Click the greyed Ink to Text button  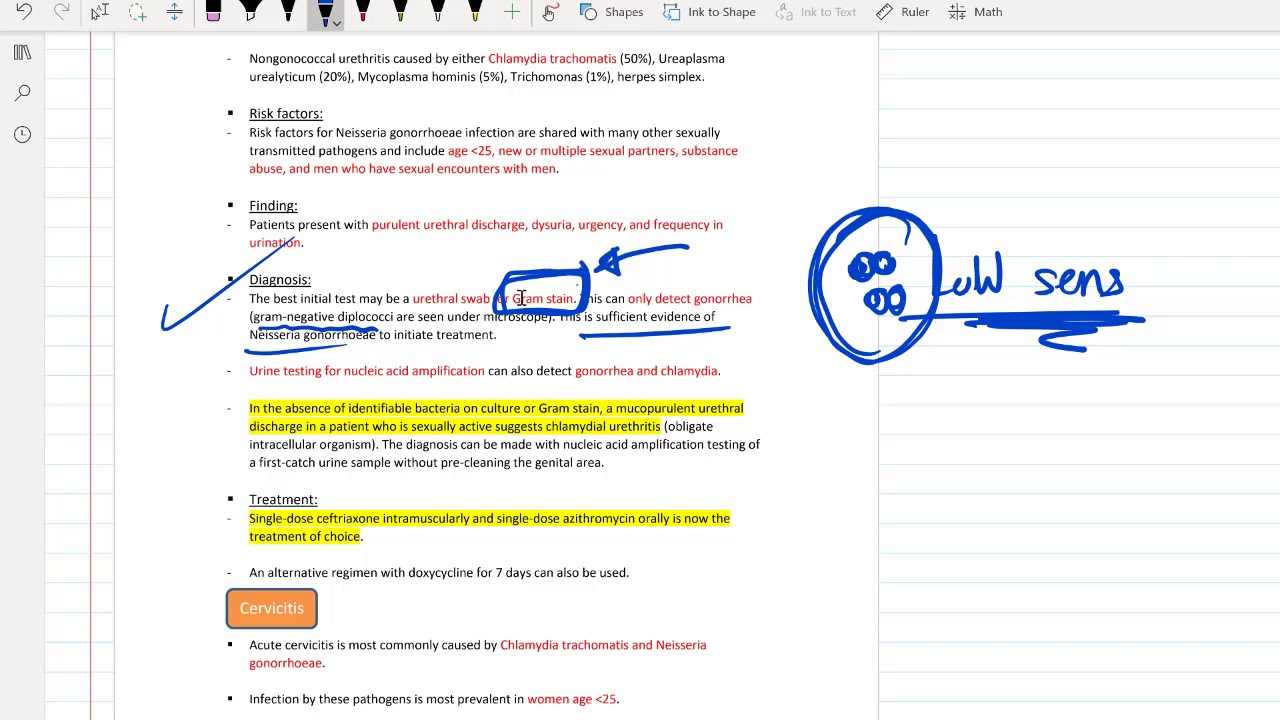tap(814, 12)
